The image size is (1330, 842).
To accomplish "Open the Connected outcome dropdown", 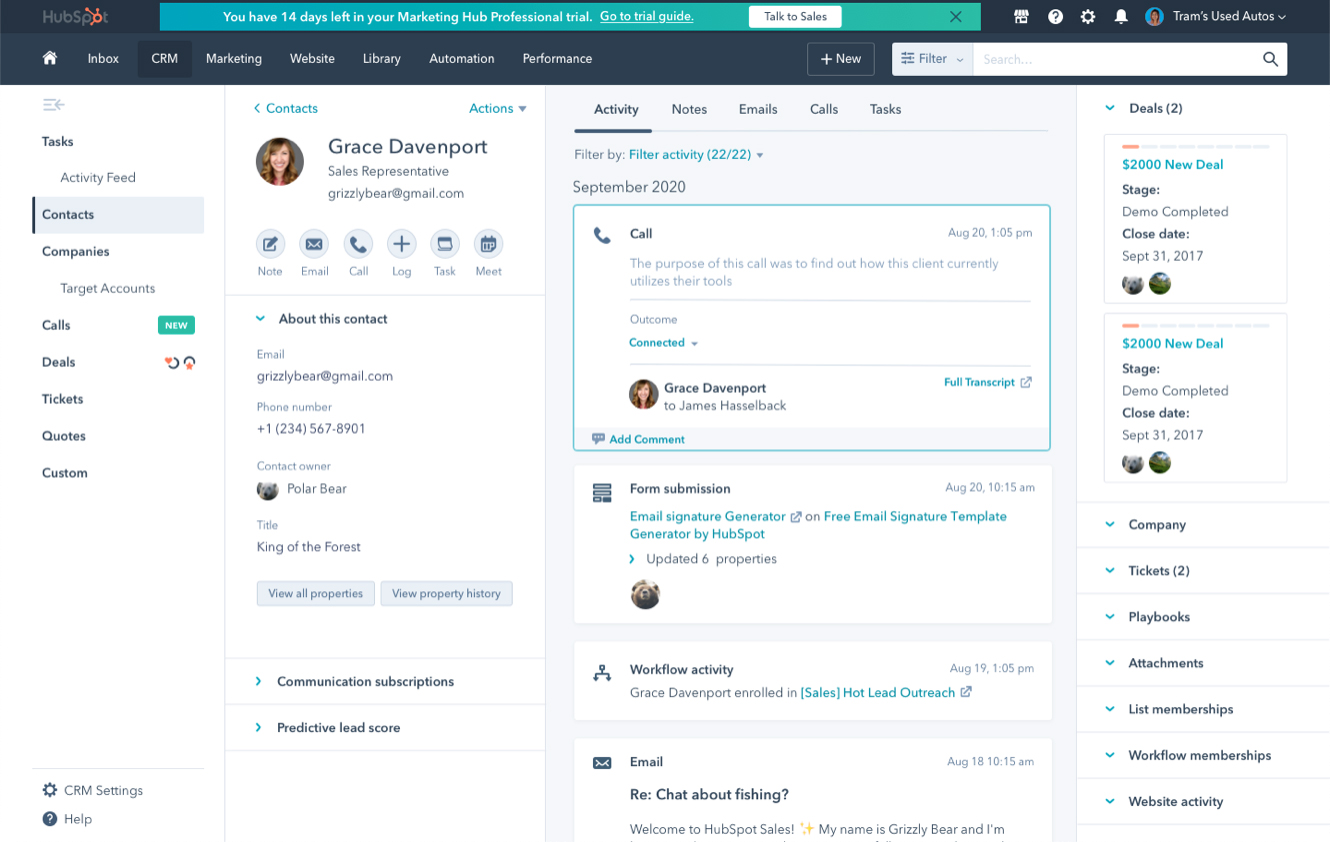I will [663, 343].
